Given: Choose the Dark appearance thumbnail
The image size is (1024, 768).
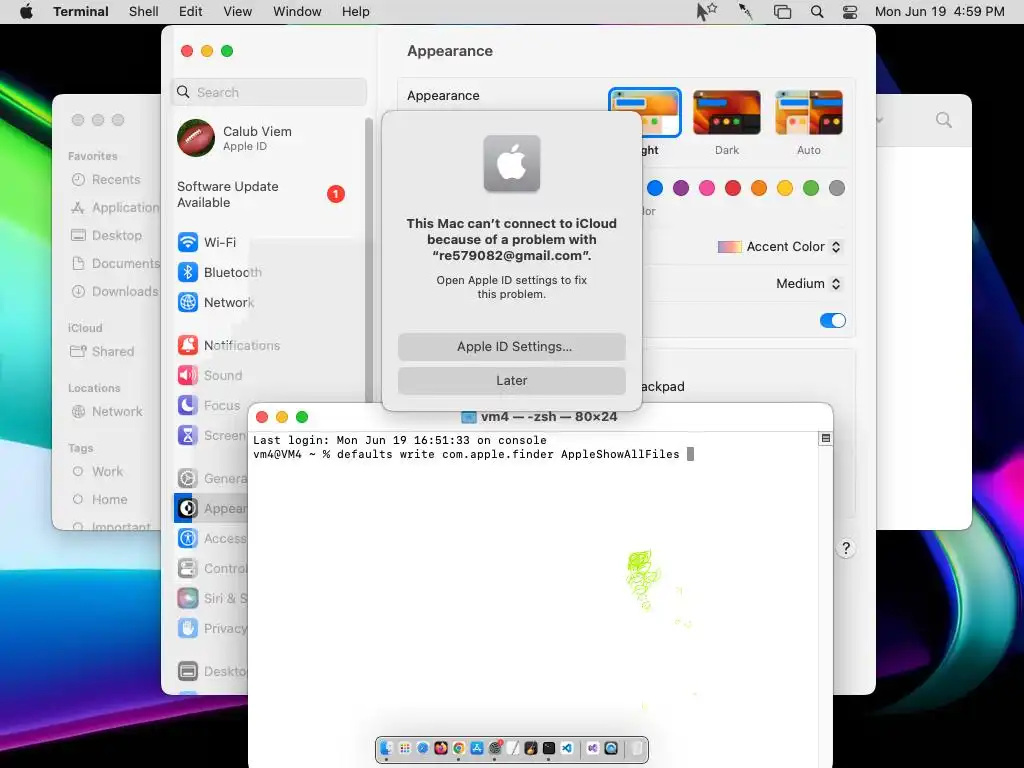Looking at the screenshot, I should point(727,112).
